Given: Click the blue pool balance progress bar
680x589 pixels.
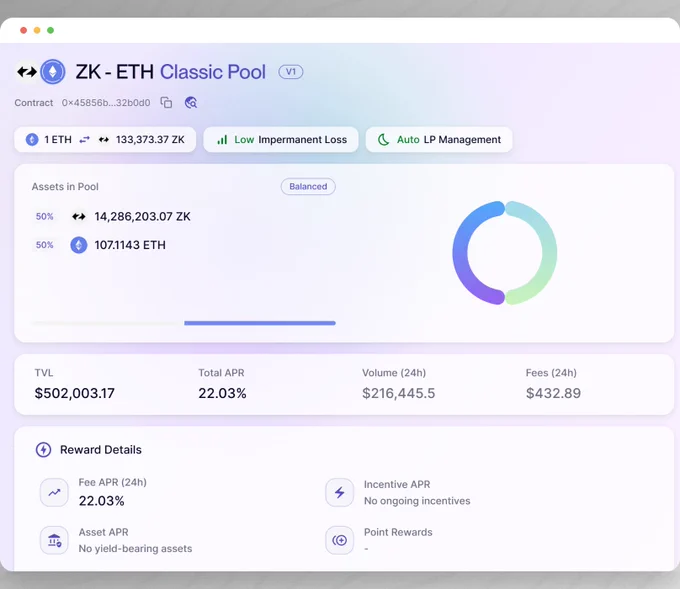Looking at the screenshot, I should coord(260,323).
